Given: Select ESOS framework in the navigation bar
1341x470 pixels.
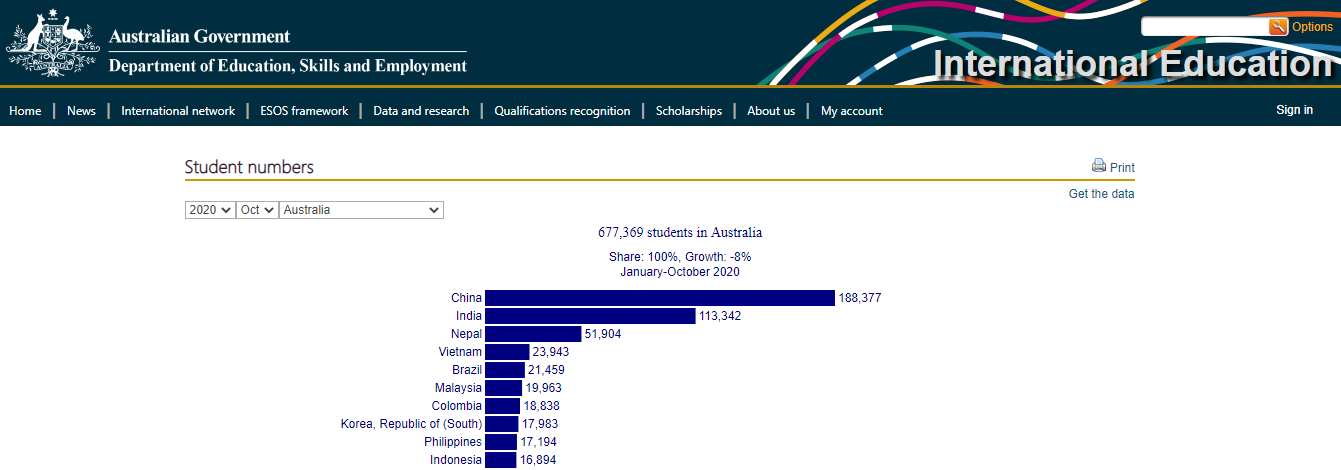Looking at the screenshot, I should coord(304,111).
